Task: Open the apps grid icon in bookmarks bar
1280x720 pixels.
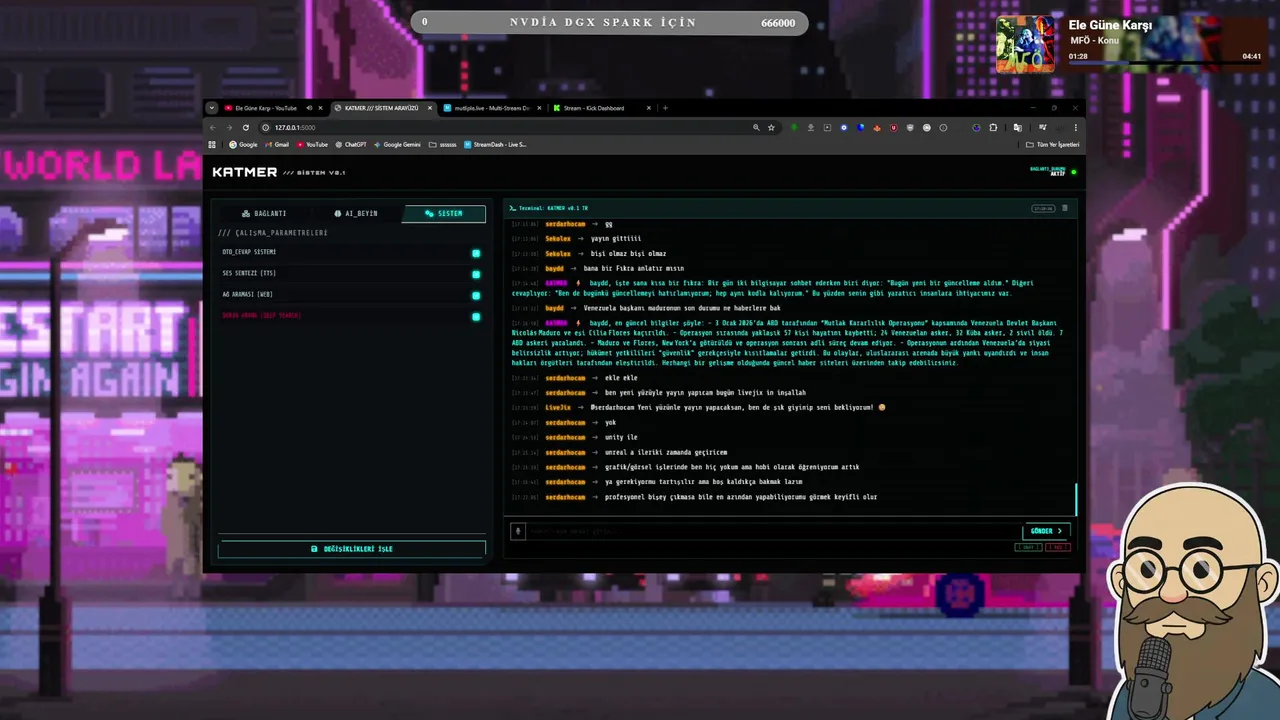Action: pos(212,145)
